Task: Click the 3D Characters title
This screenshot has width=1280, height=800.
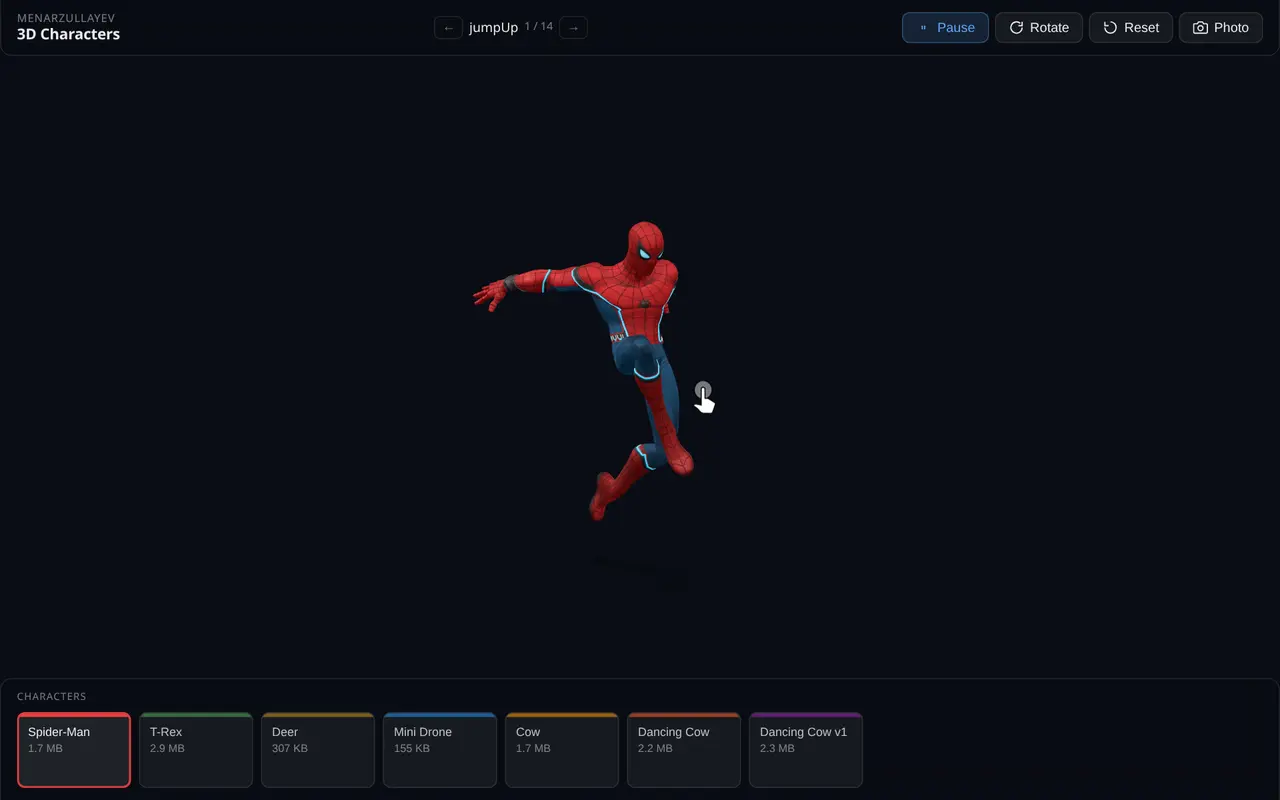Action: coord(68,34)
